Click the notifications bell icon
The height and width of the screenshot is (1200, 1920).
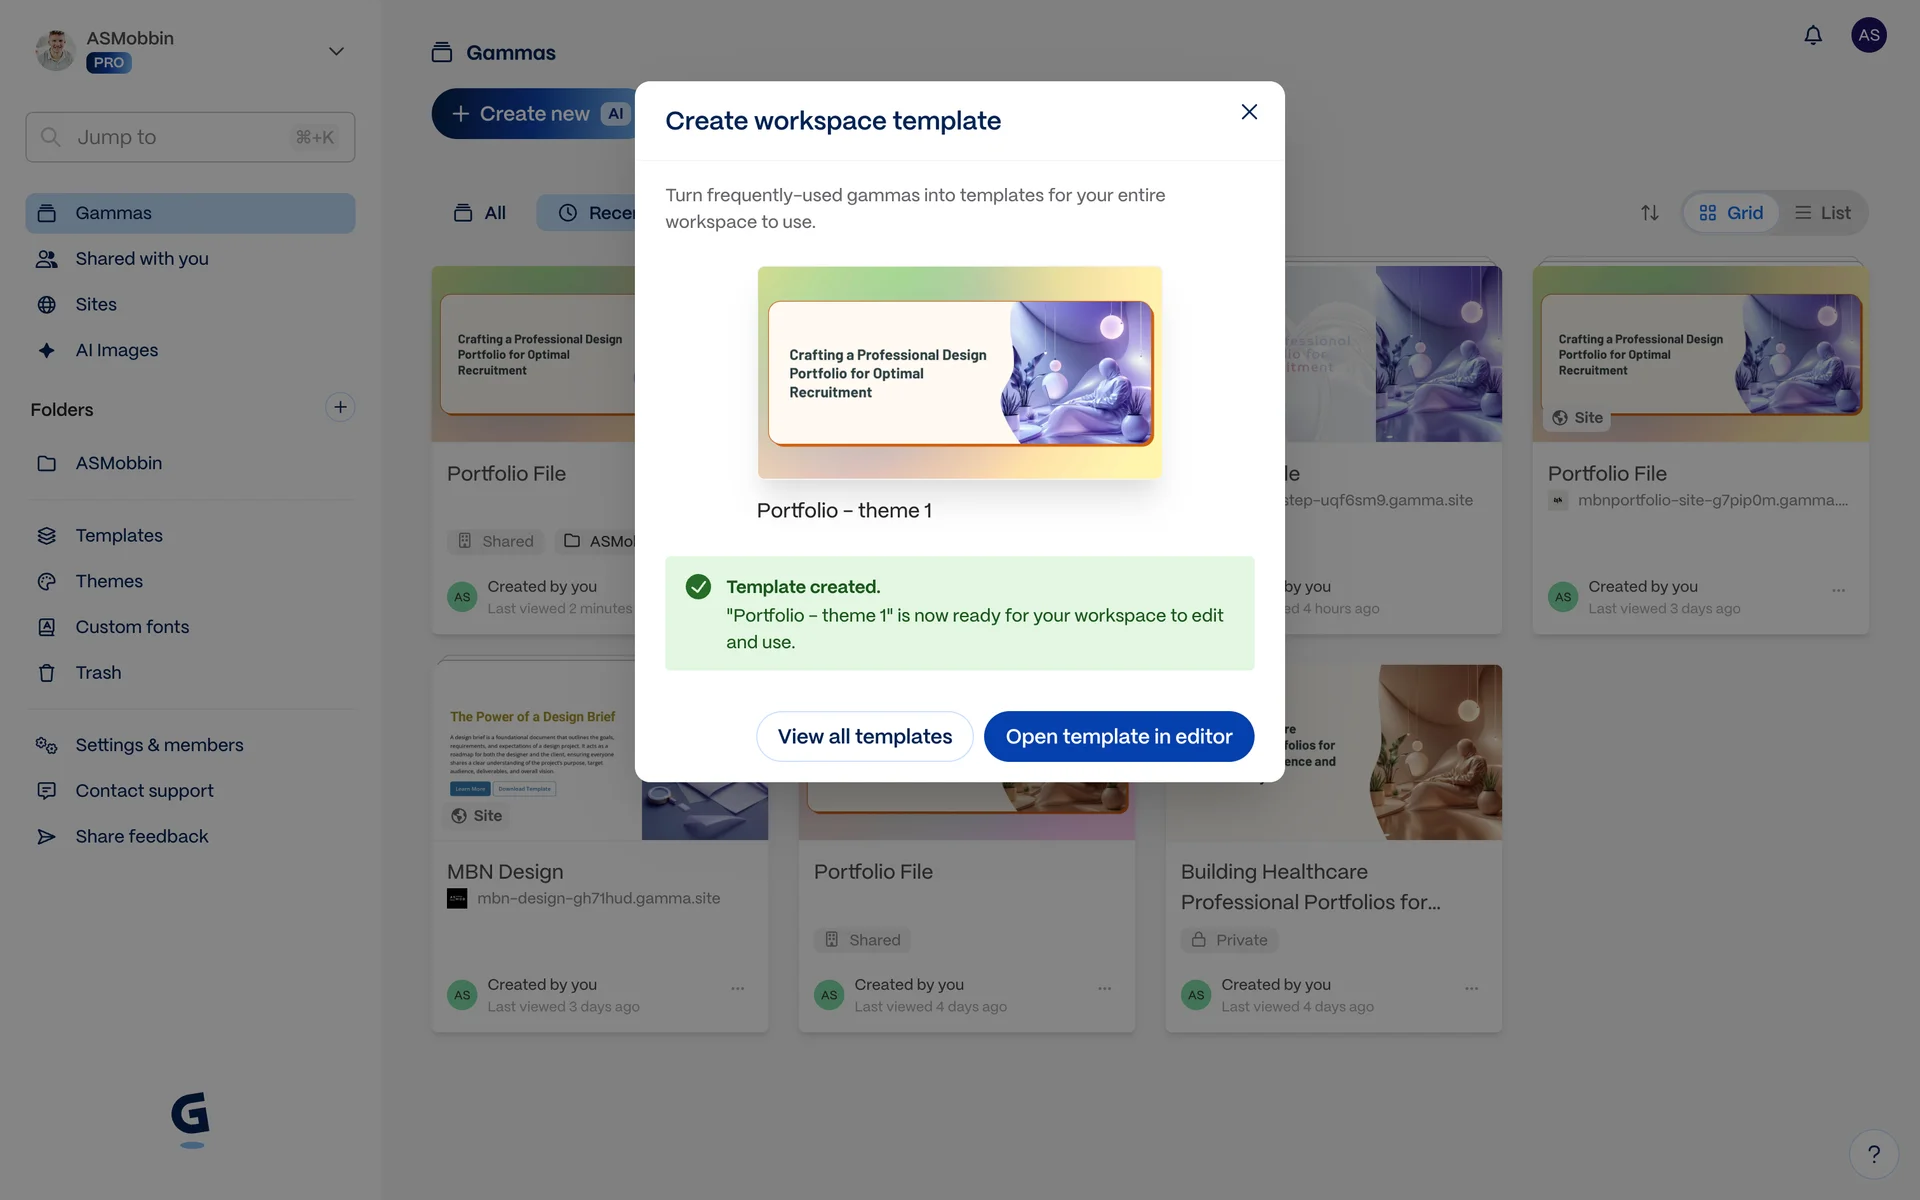pos(1812,36)
